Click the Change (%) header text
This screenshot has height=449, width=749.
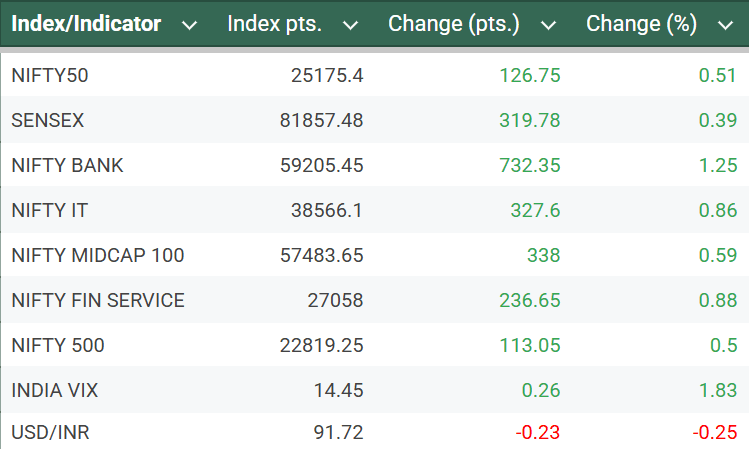click(x=641, y=24)
